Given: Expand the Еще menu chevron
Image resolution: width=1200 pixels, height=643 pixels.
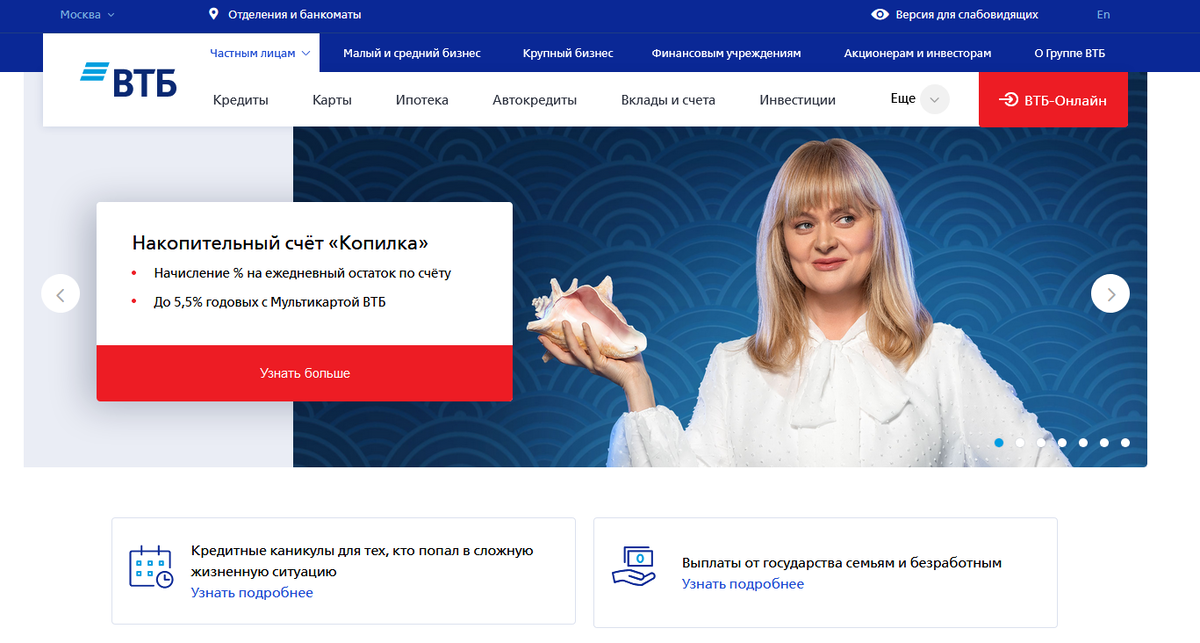Looking at the screenshot, I should click(934, 100).
